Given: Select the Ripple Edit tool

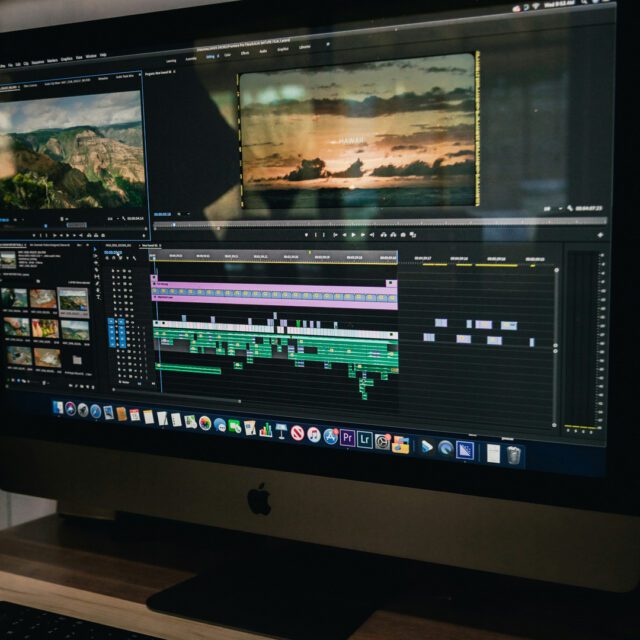Looking at the screenshot, I should pyautogui.click(x=96, y=263).
